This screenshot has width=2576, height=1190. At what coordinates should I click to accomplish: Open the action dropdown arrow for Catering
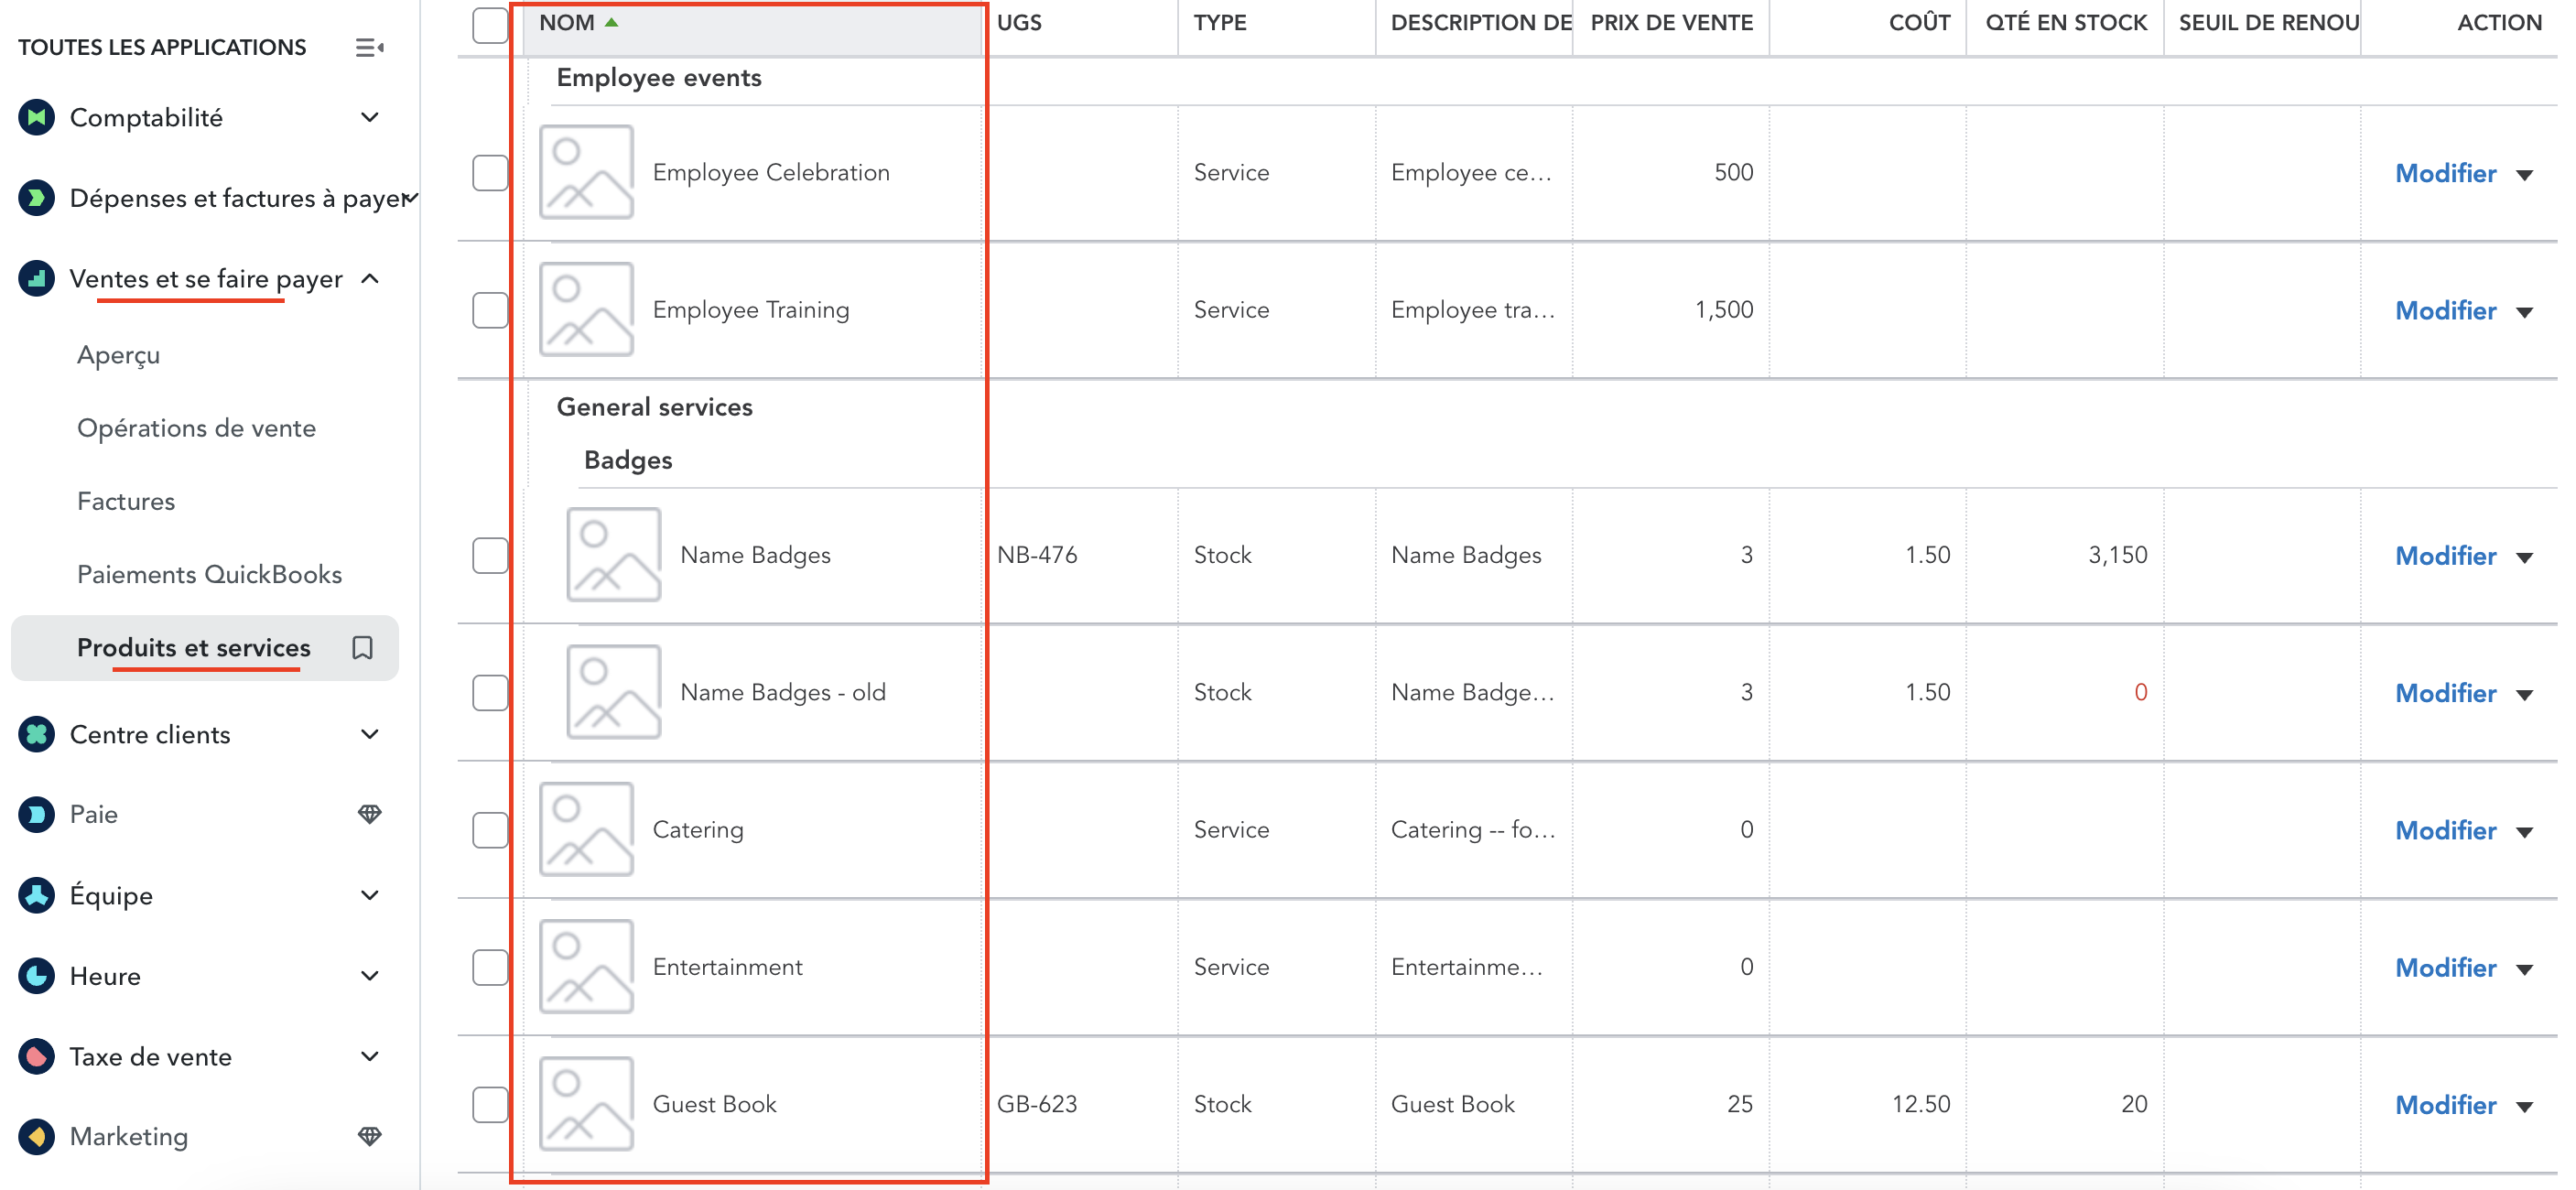coord(2525,832)
